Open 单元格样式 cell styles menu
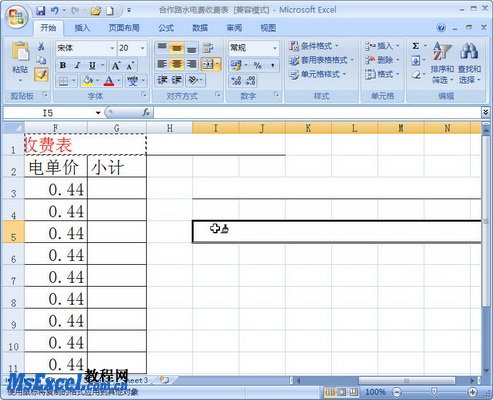493x400 pixels. point(317,74)
